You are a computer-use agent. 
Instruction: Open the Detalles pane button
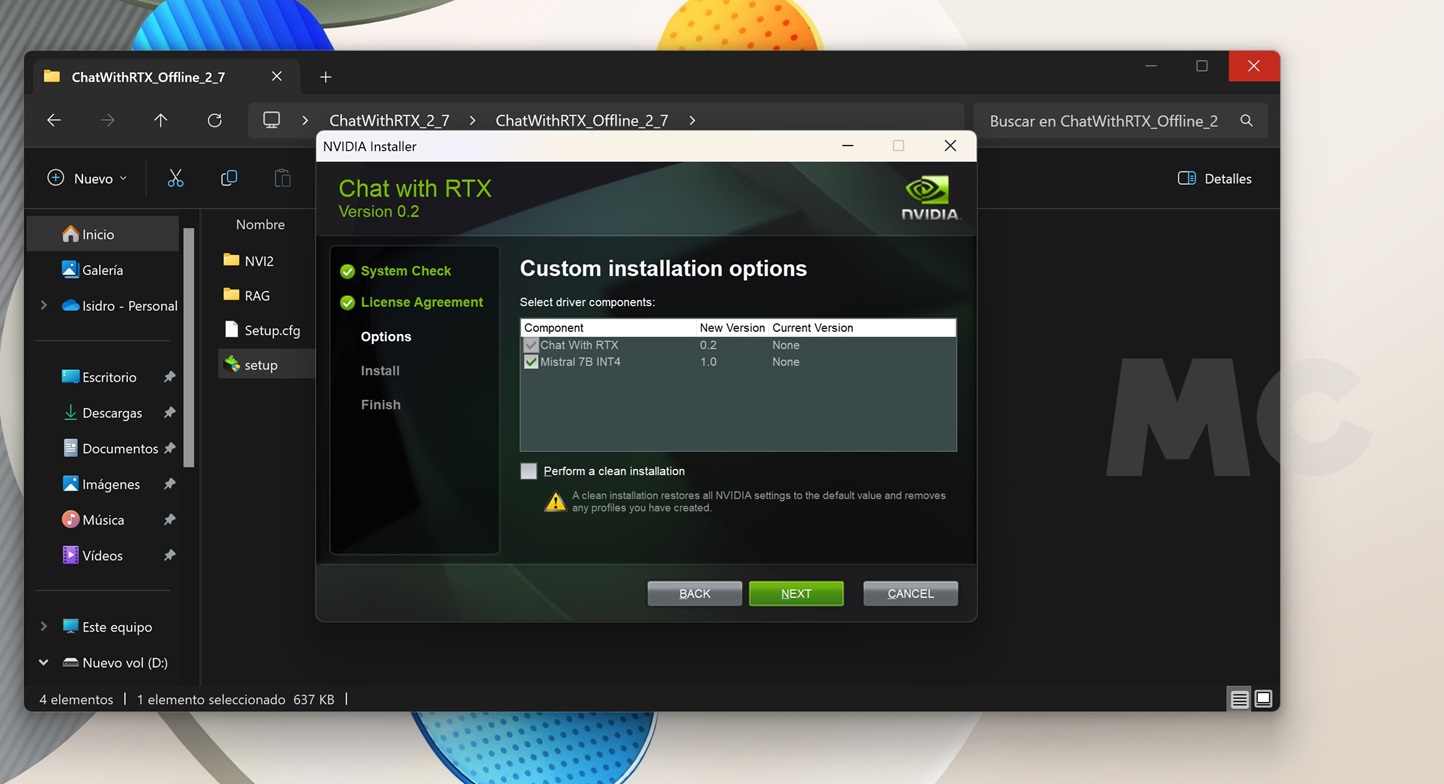pyautogui.click(x=1214, y=178)
